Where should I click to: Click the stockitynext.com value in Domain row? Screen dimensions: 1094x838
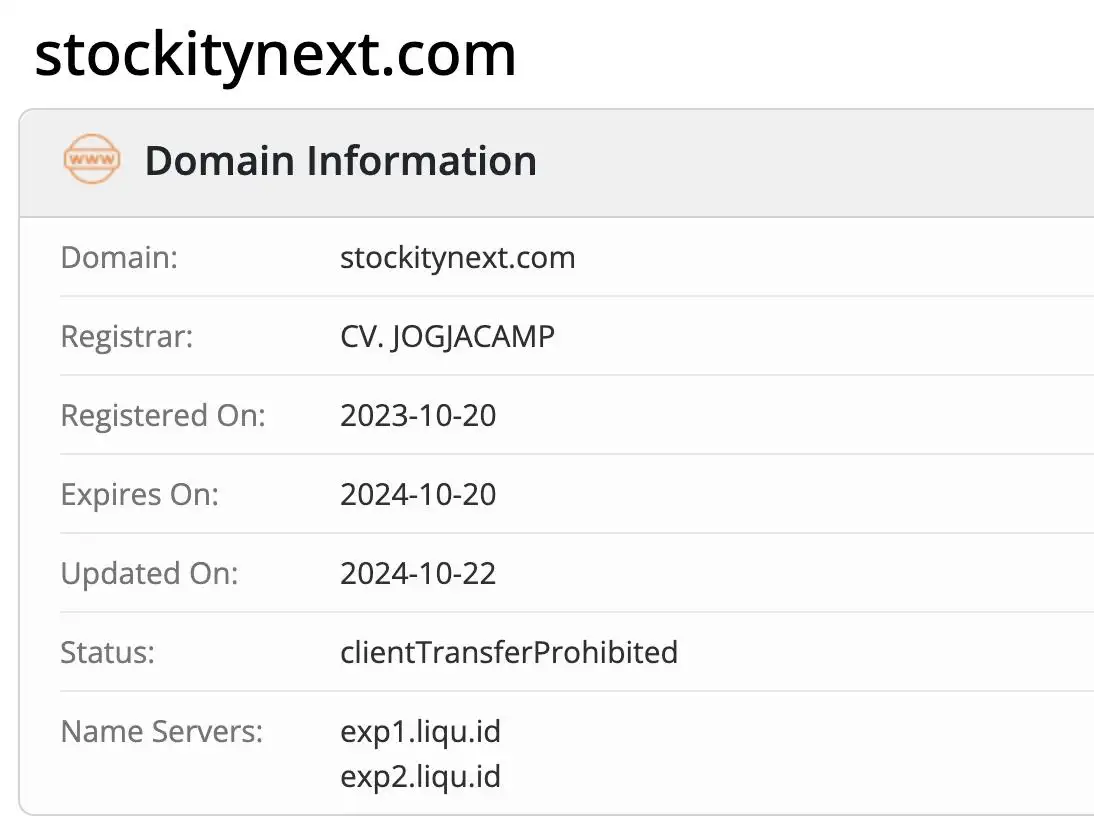457,258
